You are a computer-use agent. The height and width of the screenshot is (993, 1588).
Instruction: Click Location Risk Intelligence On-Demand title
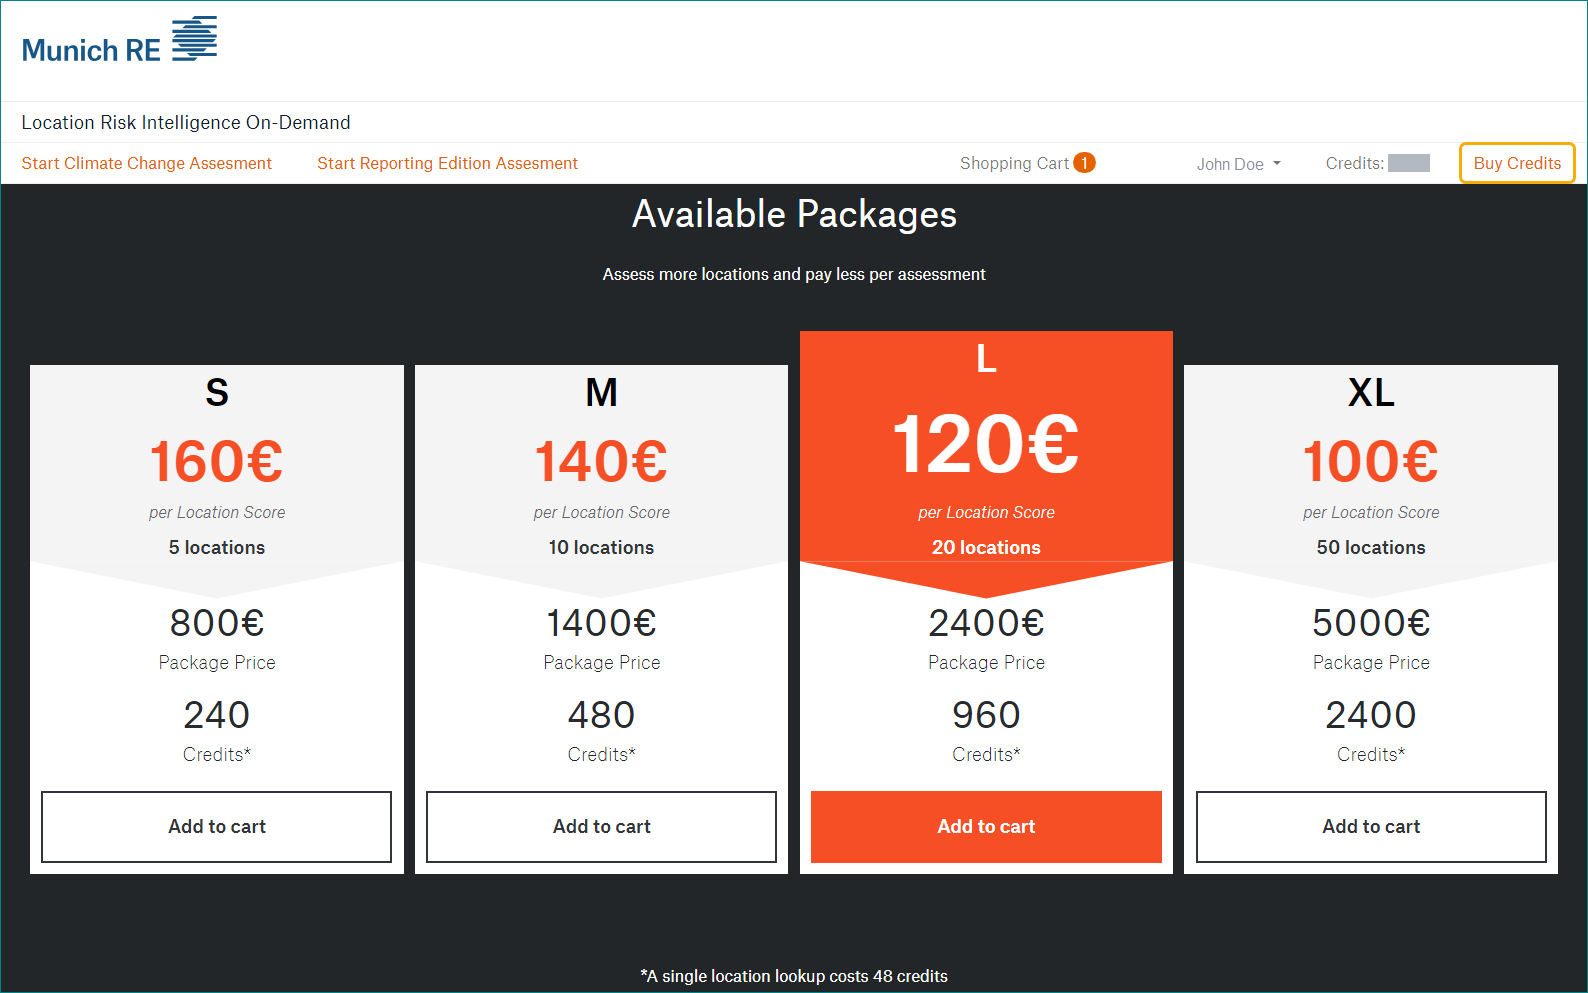186,122
